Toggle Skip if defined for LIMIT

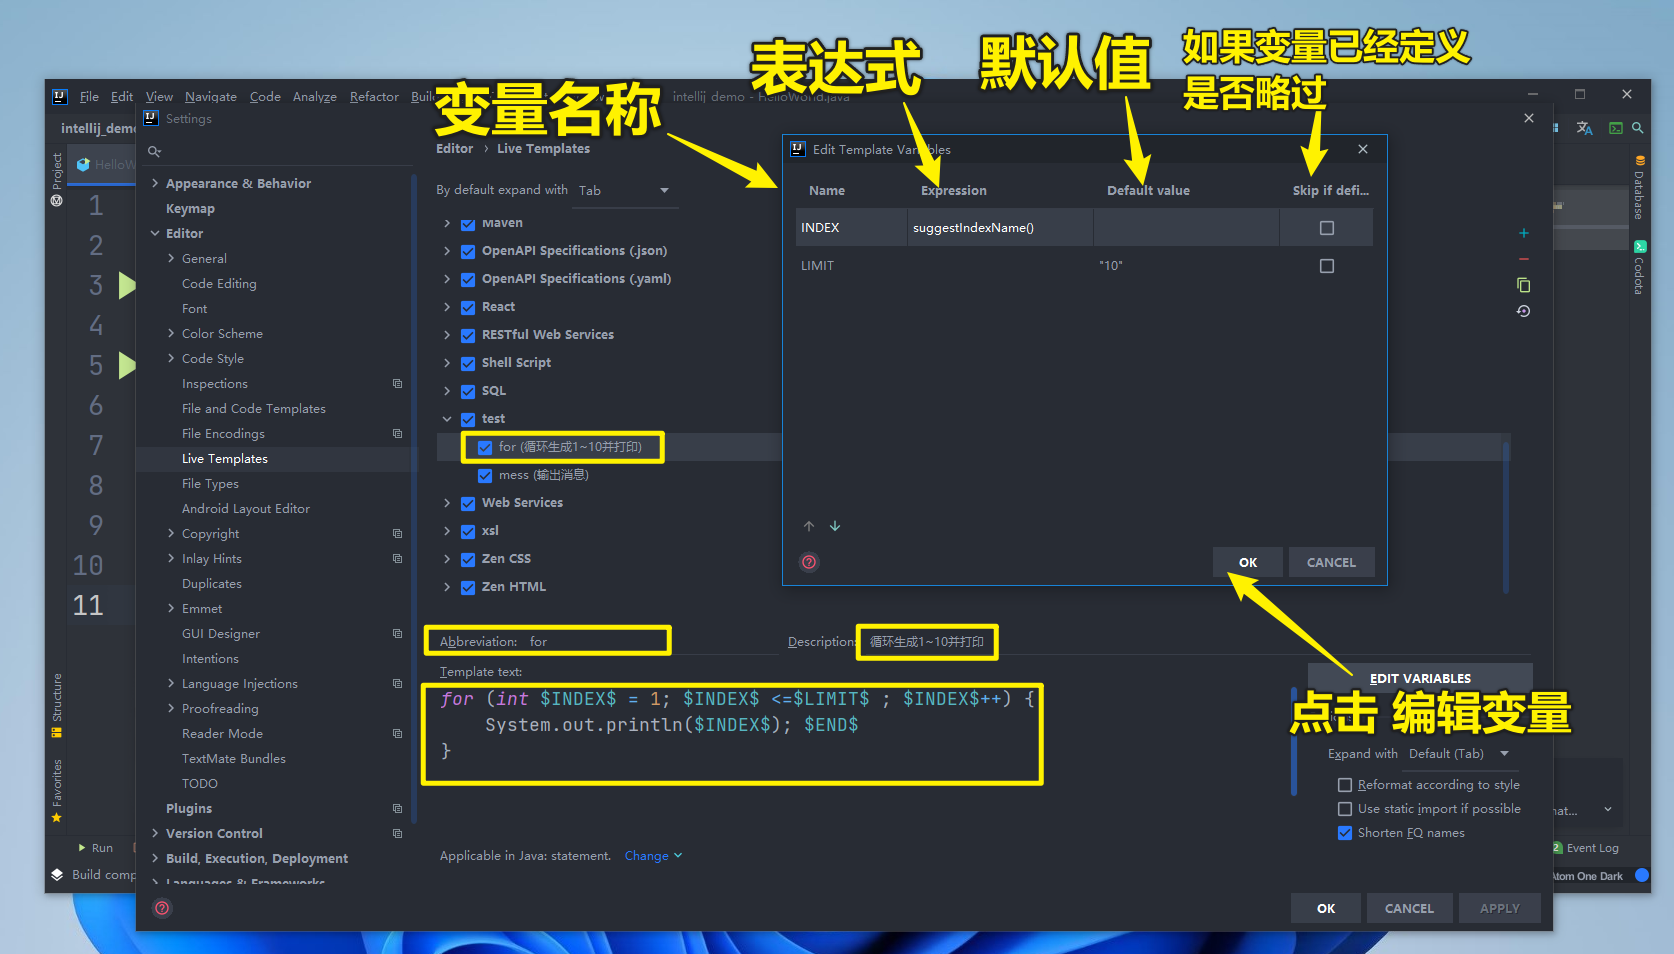pos(1327,266)
